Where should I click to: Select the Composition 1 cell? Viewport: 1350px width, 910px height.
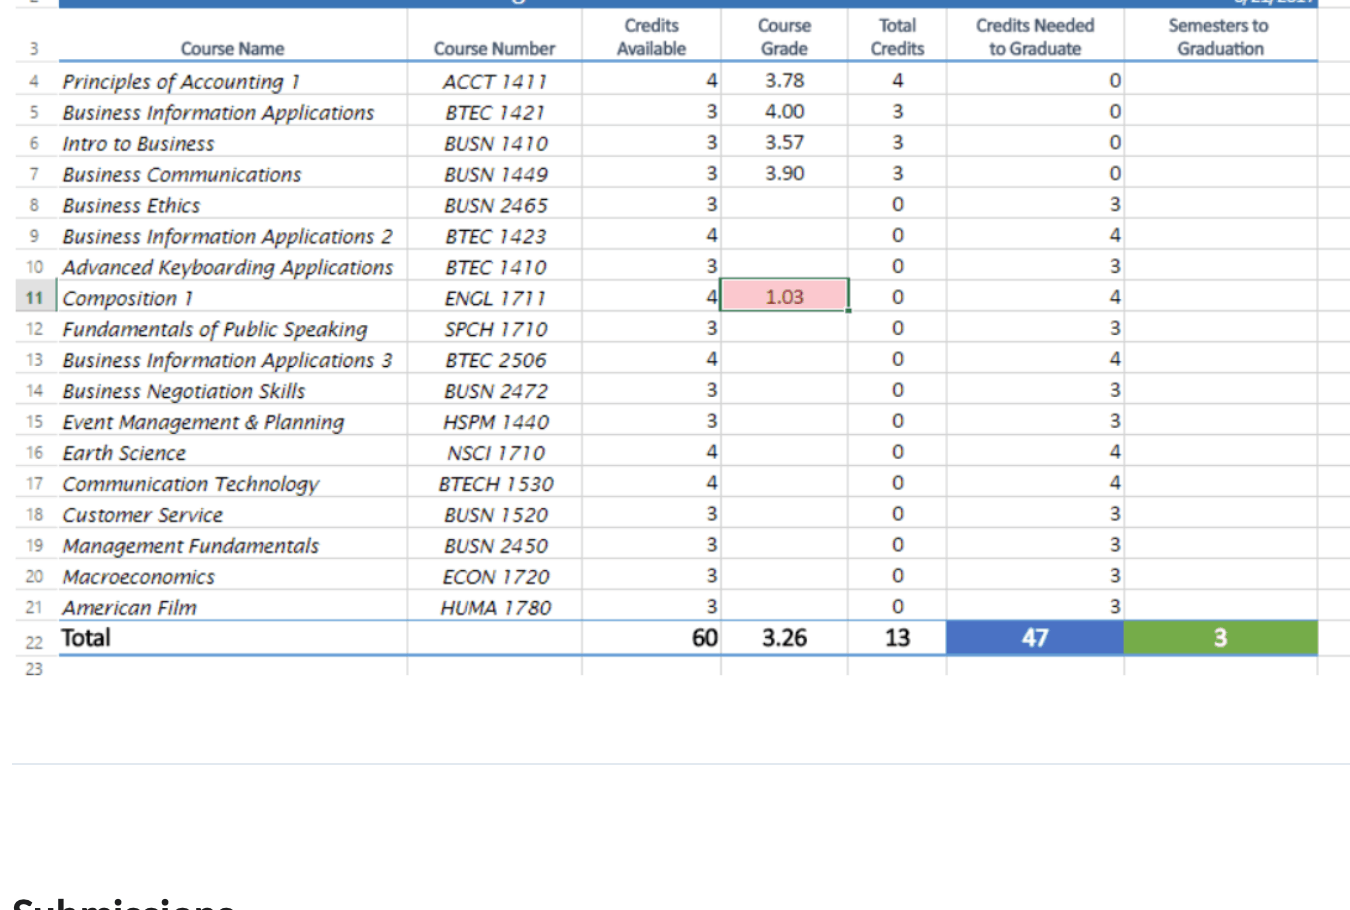[x=232, y=297]
